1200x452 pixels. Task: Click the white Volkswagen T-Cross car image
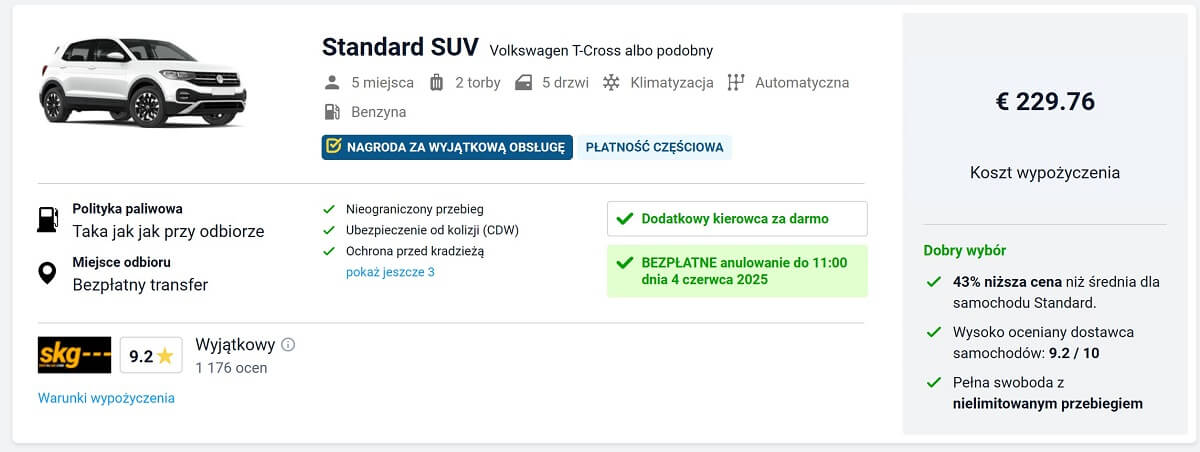pyautogui.click(x=143, y=82)
